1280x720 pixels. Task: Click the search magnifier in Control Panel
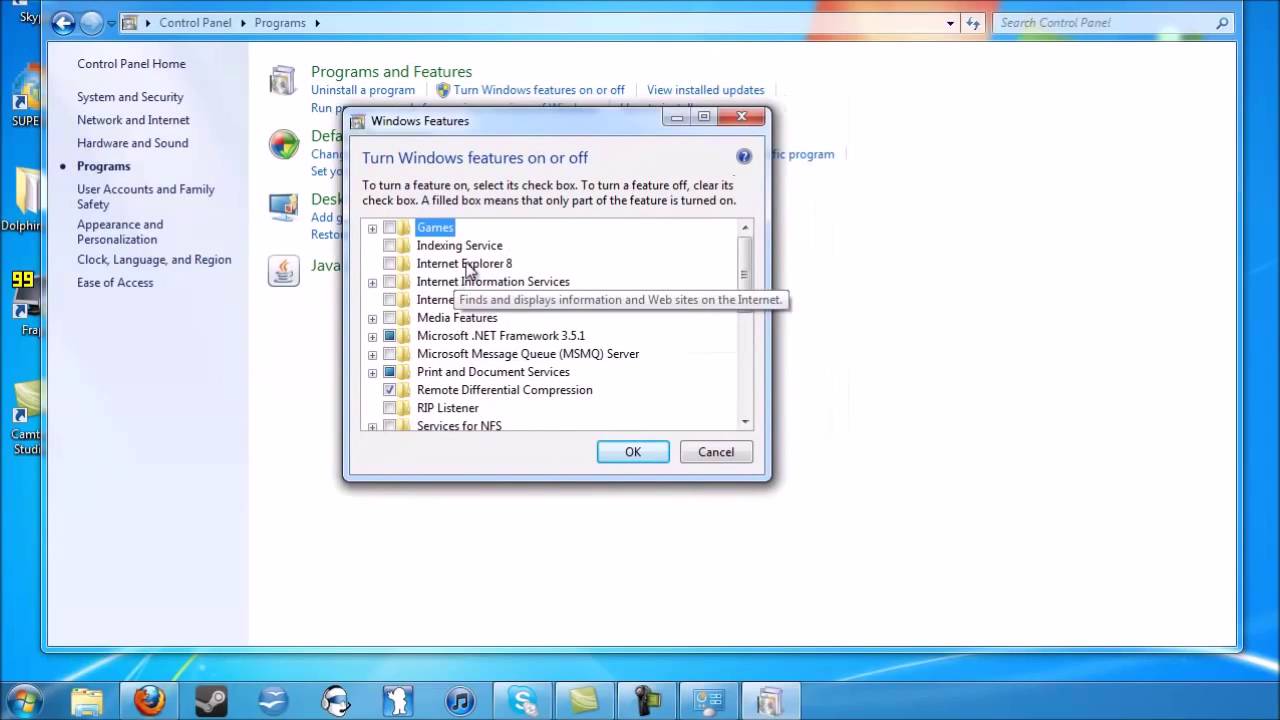tap(1222, 22)
